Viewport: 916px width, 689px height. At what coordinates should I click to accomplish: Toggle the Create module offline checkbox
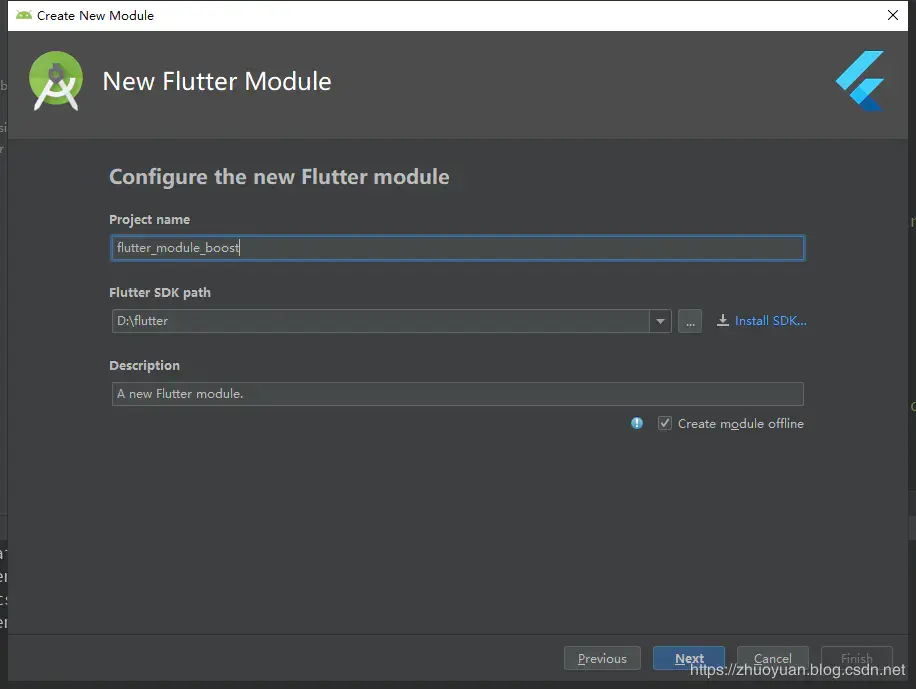[665, 423]
